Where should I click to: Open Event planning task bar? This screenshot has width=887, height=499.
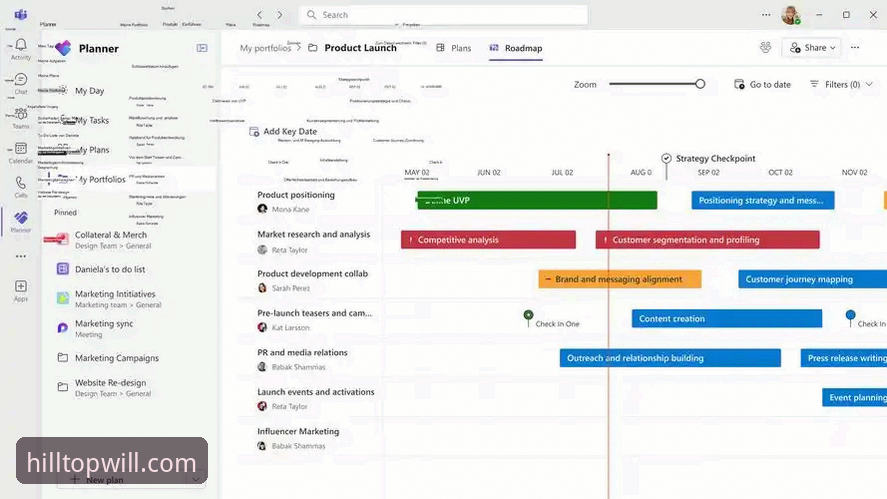(854, 398)
